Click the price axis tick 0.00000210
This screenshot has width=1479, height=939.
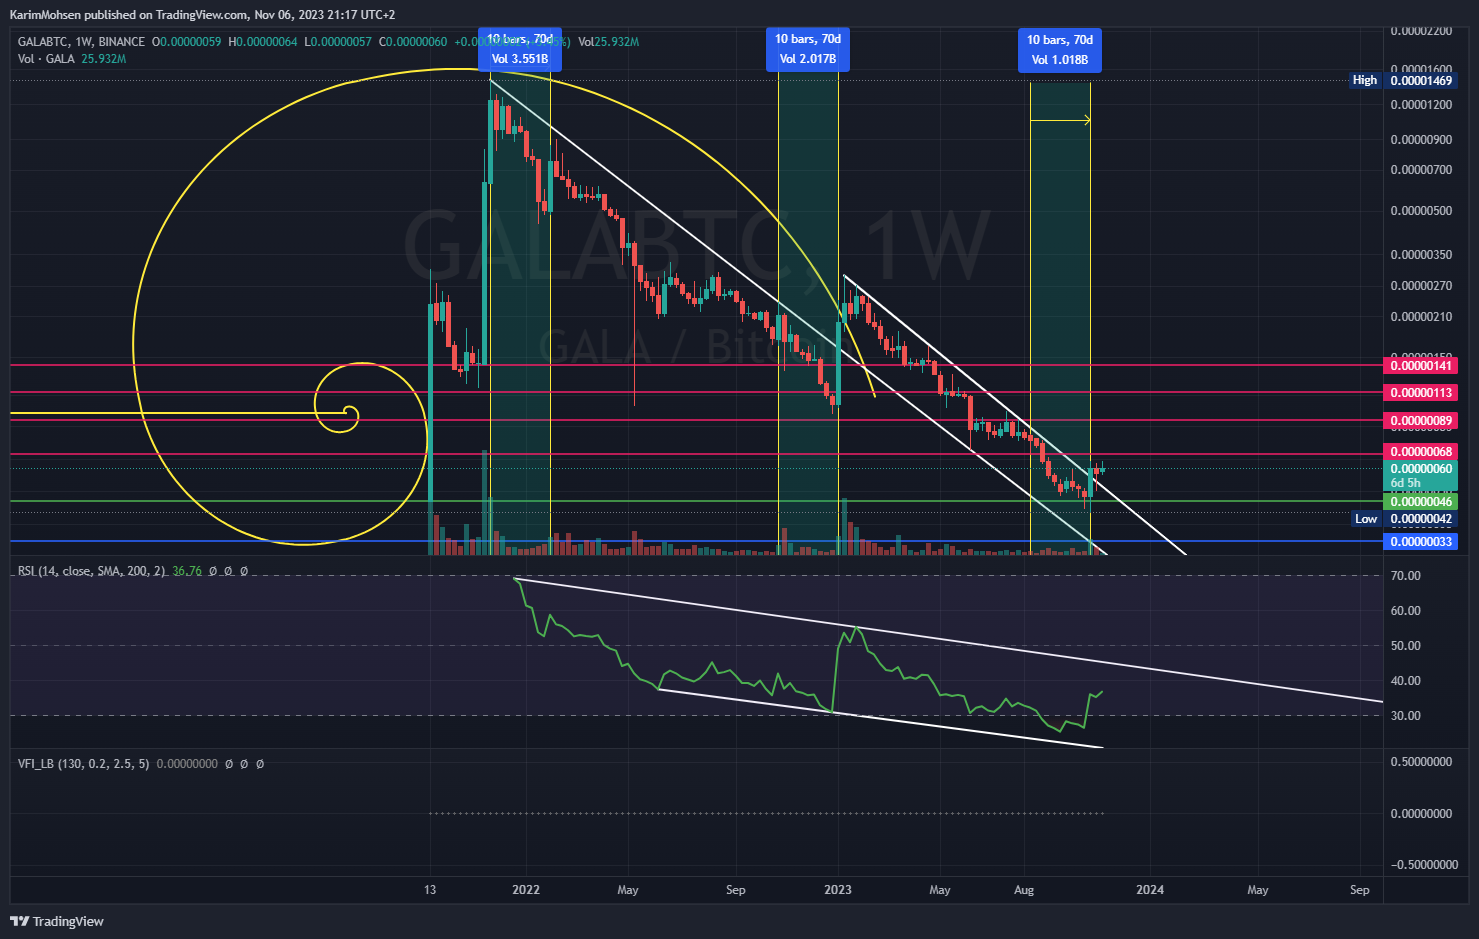[x=1421, y=317]
